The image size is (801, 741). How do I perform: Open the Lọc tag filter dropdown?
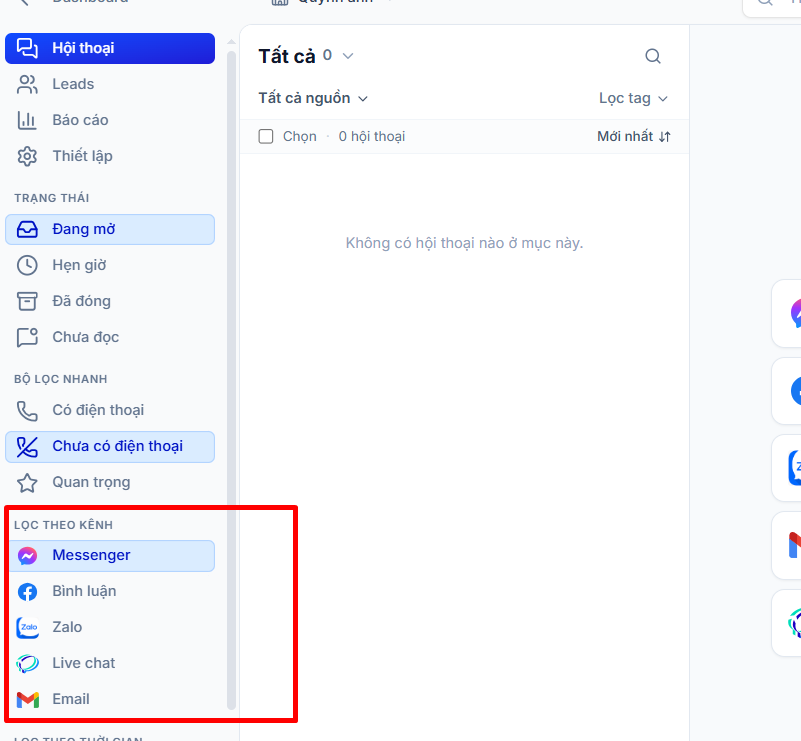pyautogui.click(x=633, y=98)
